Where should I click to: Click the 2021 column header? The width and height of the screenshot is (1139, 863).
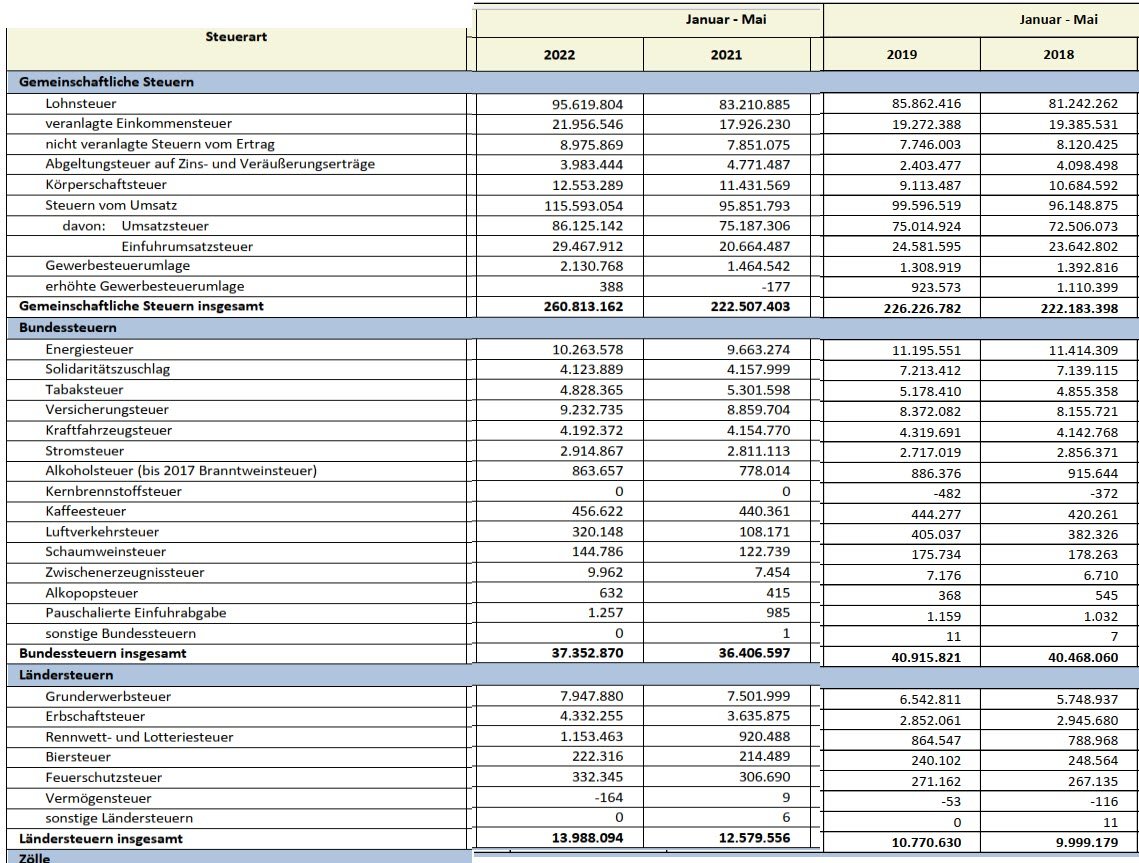tap(726, 54)
